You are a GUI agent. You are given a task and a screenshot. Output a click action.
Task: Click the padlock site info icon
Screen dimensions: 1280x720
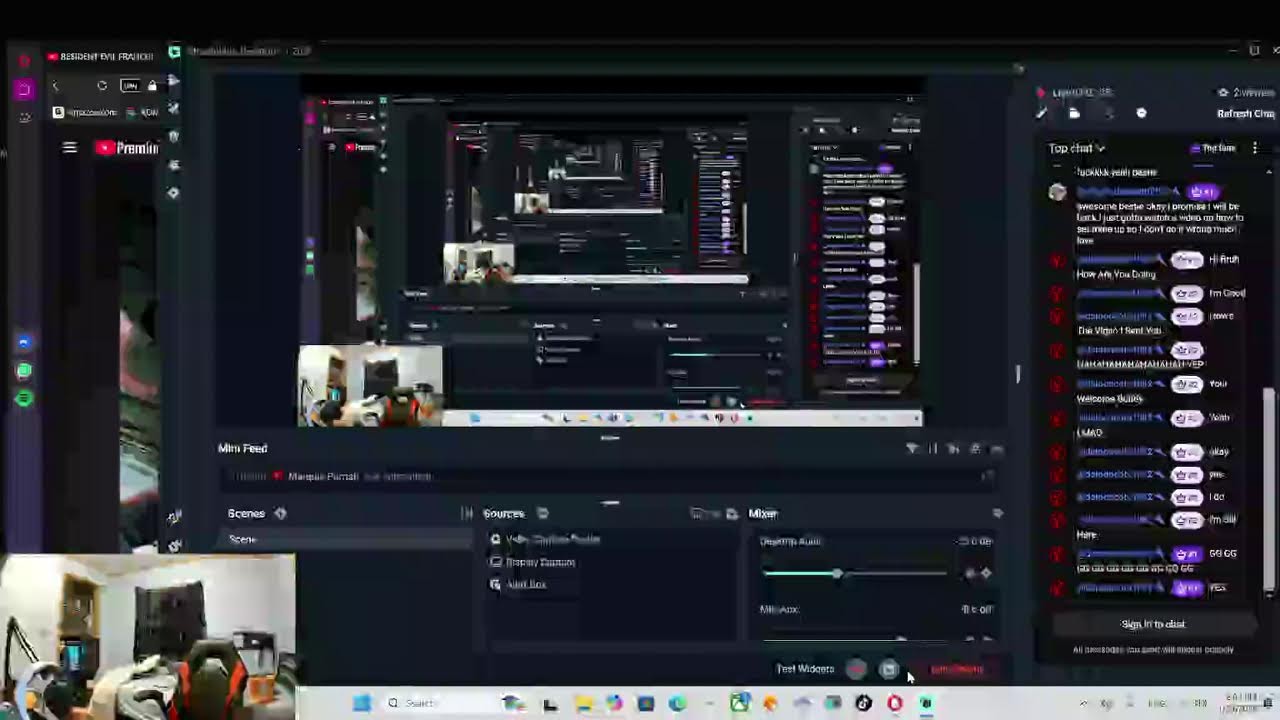(152, 87)
